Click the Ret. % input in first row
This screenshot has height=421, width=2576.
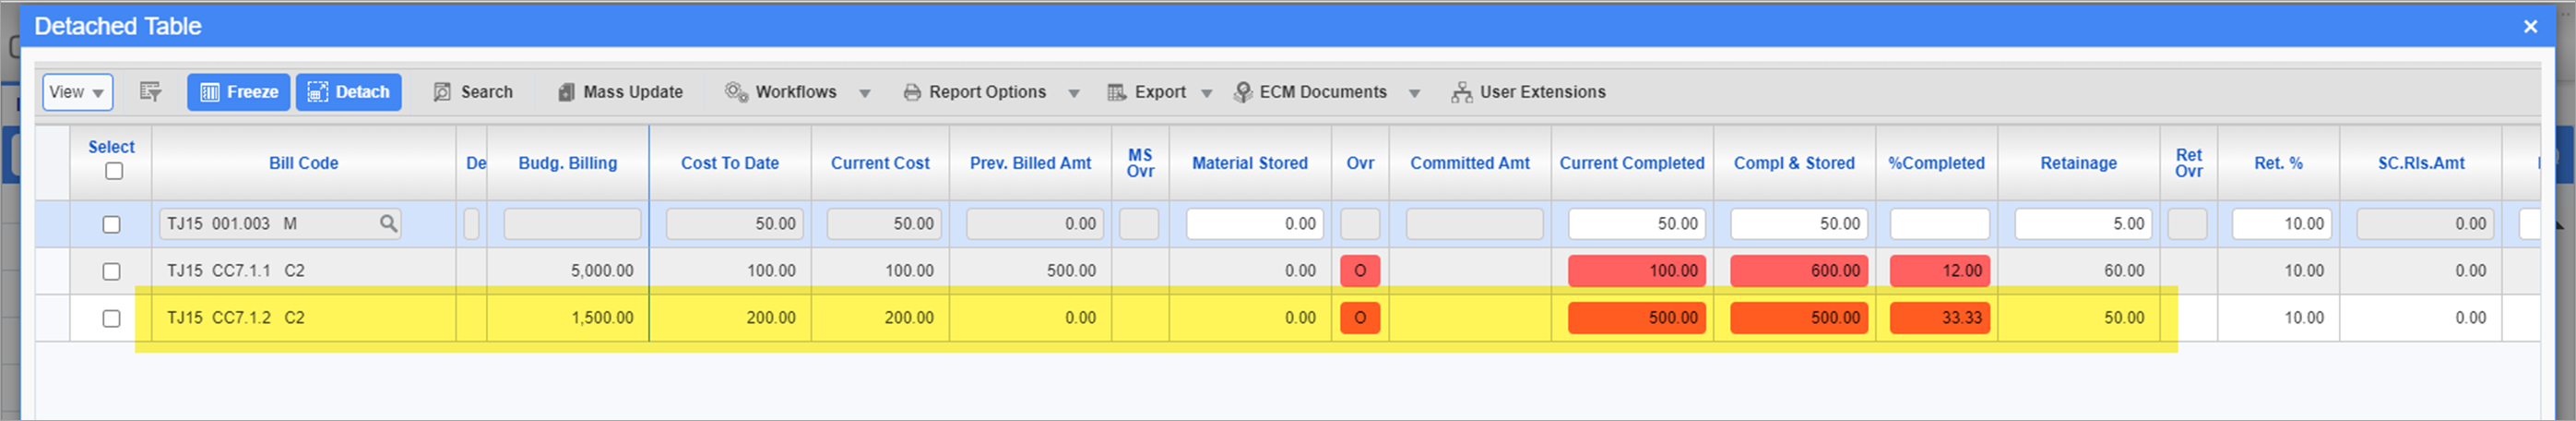[x=2281, y=224]
